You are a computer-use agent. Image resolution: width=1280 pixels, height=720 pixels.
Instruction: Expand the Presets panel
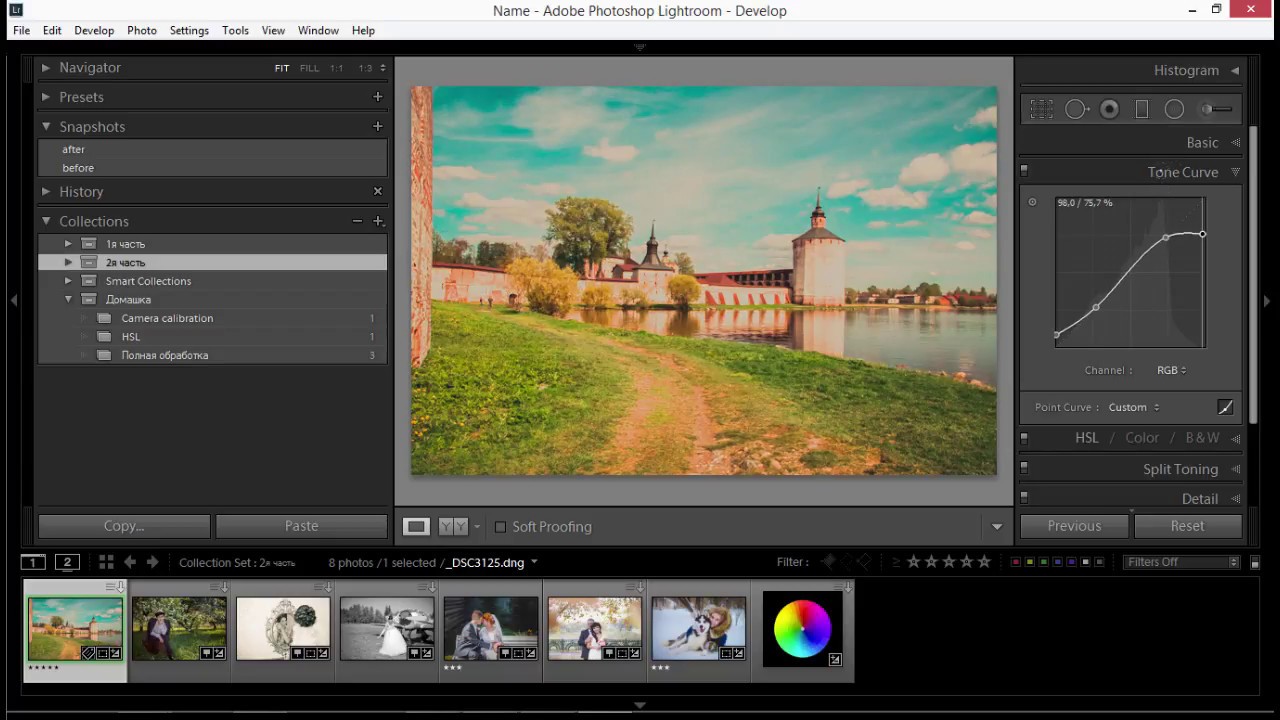(46, 97)
